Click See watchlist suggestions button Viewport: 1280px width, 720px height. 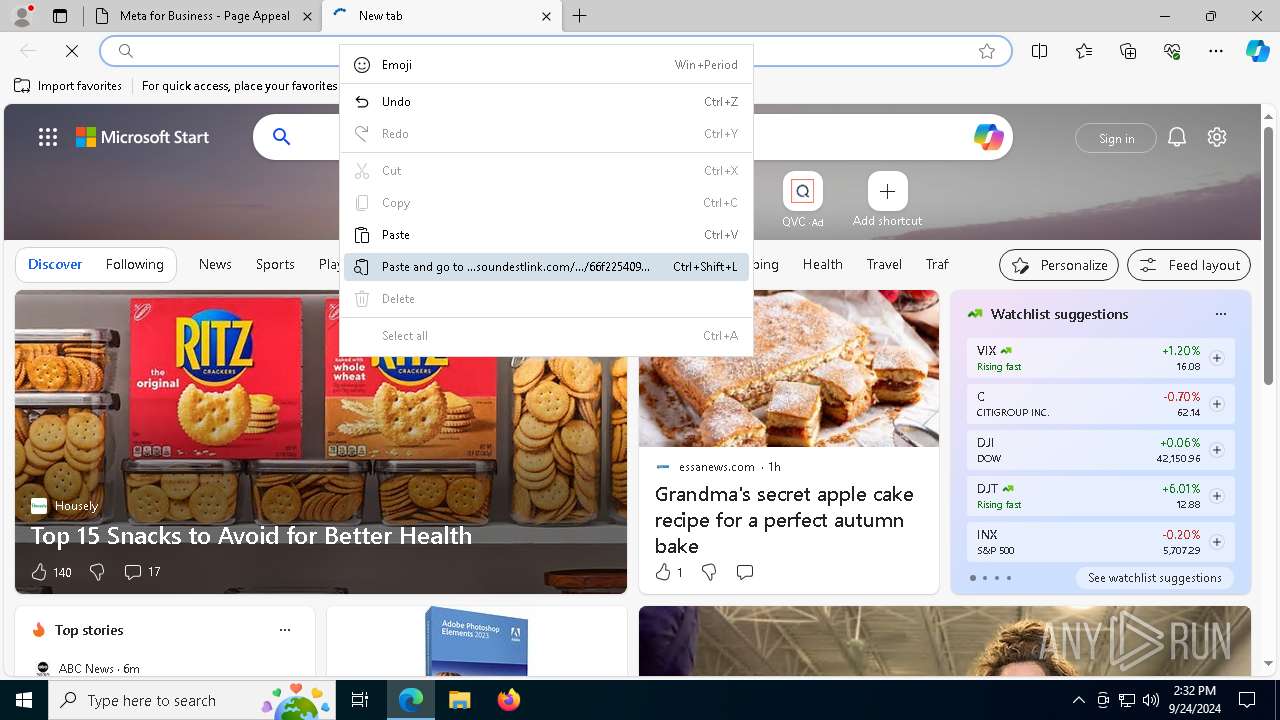pyautogui.click(x=1155, y=578)
